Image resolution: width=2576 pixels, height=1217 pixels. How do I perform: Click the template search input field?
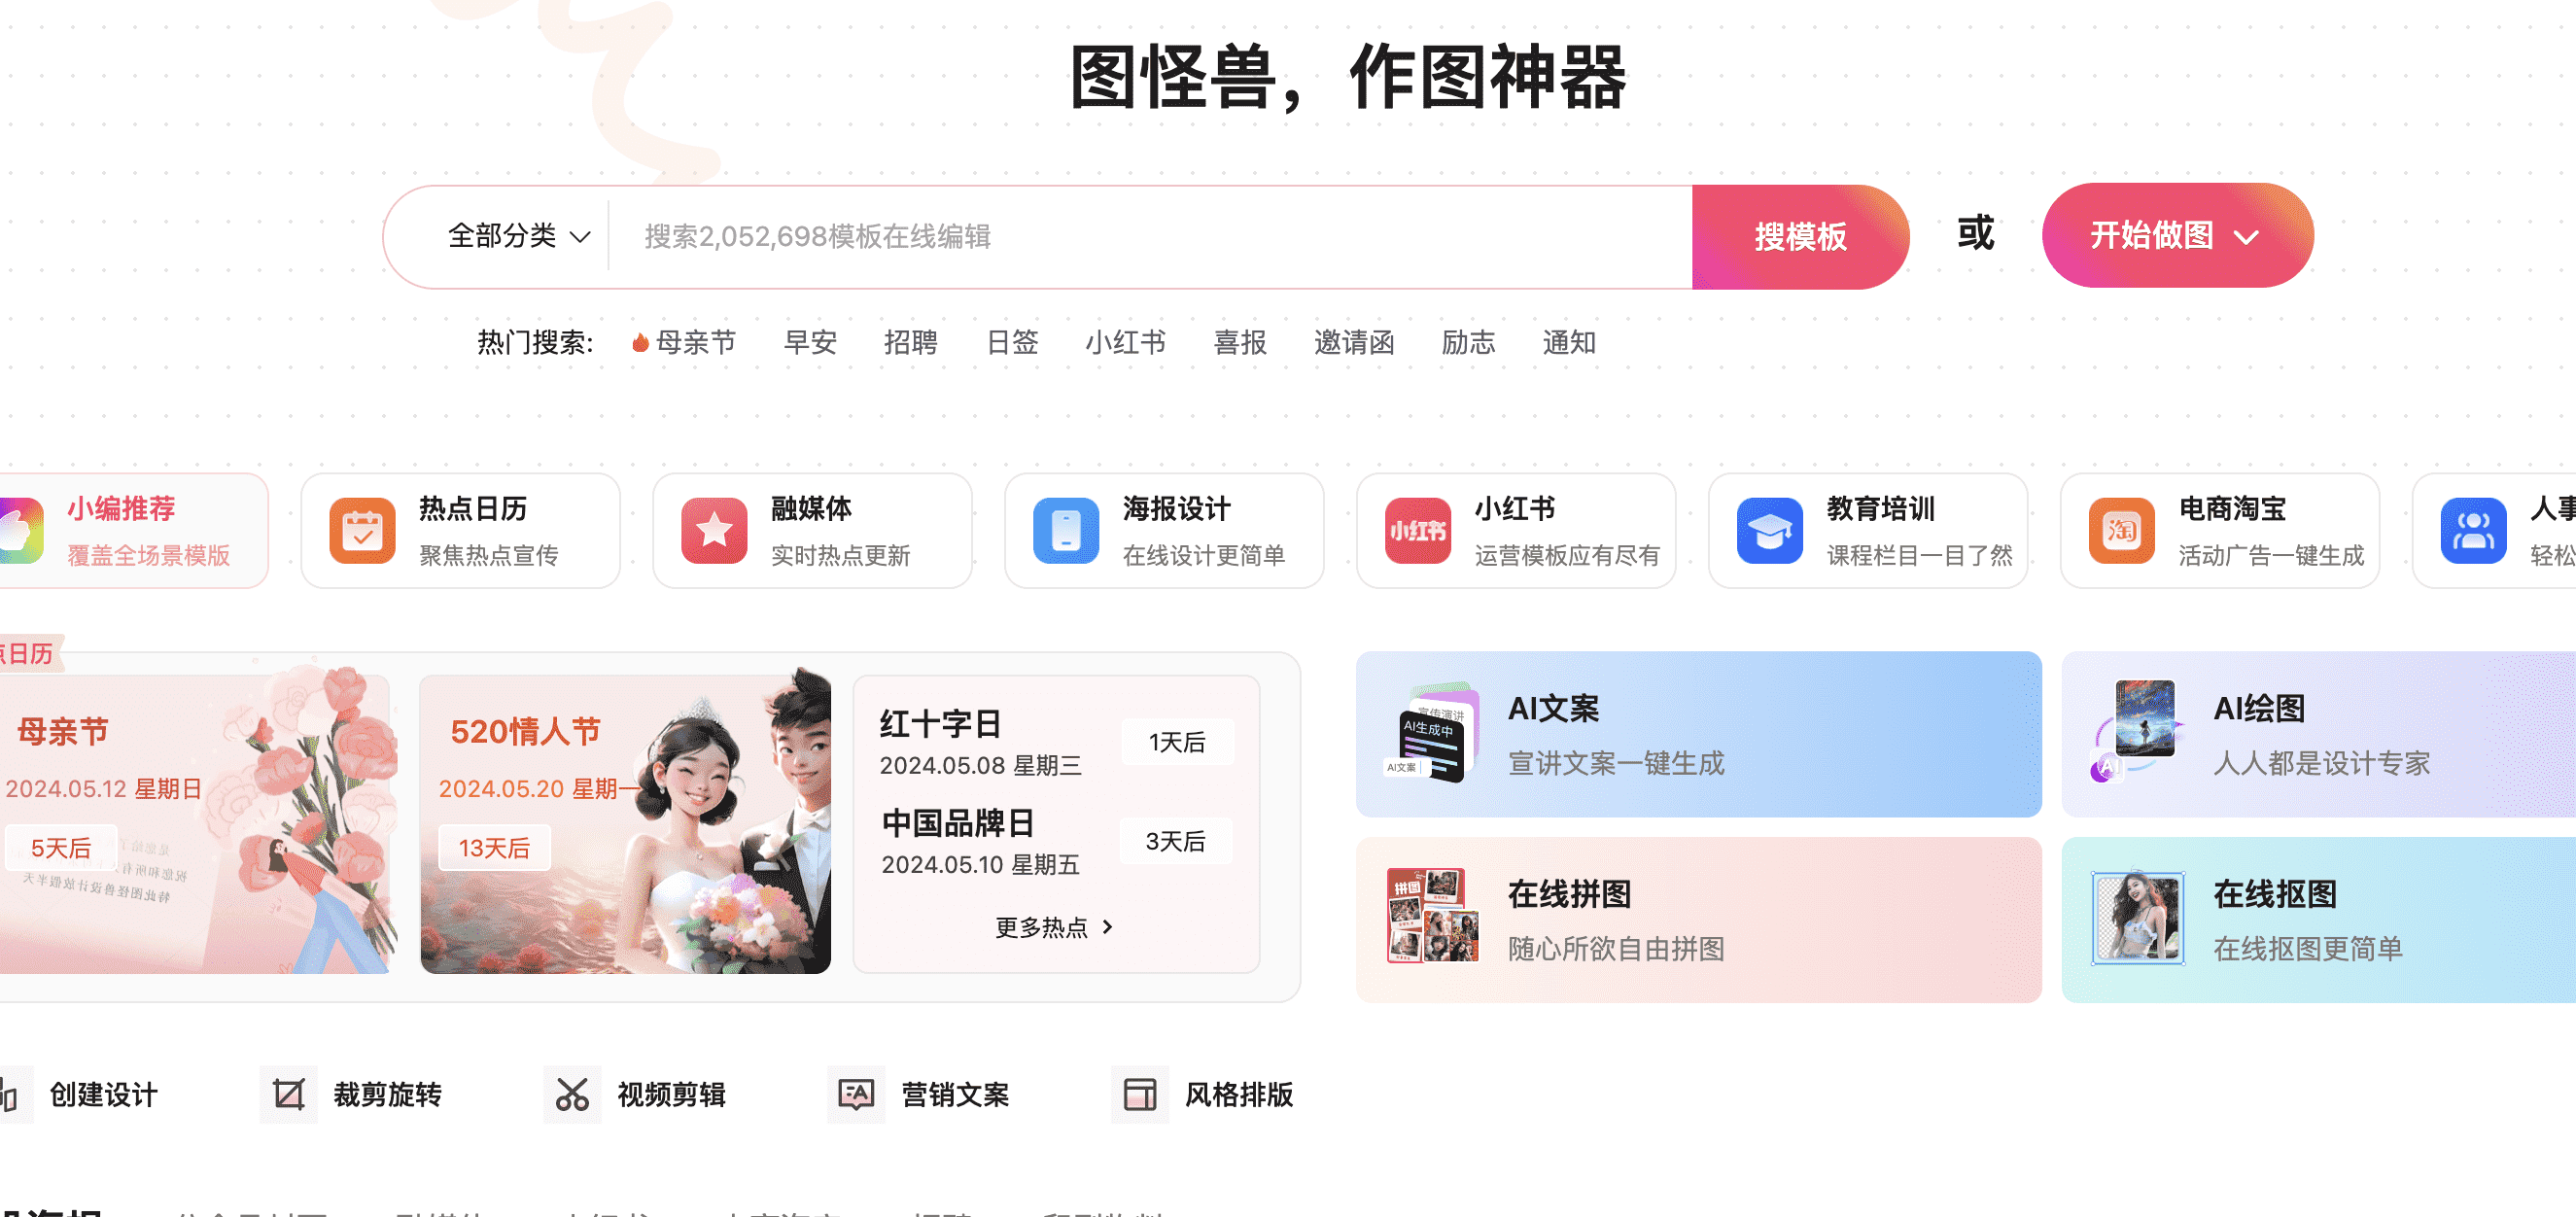(x=1150, y=237)
